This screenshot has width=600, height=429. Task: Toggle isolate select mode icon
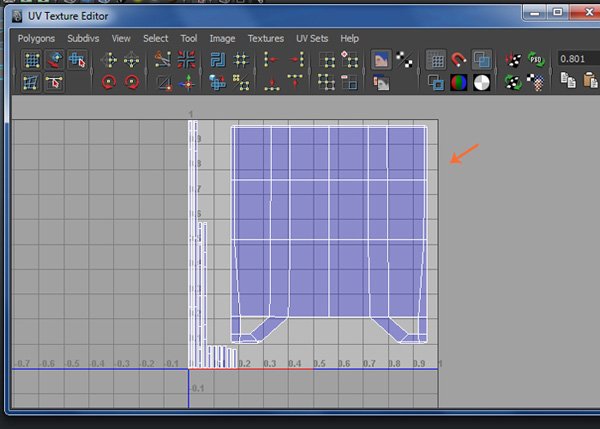tap(327, 60)
